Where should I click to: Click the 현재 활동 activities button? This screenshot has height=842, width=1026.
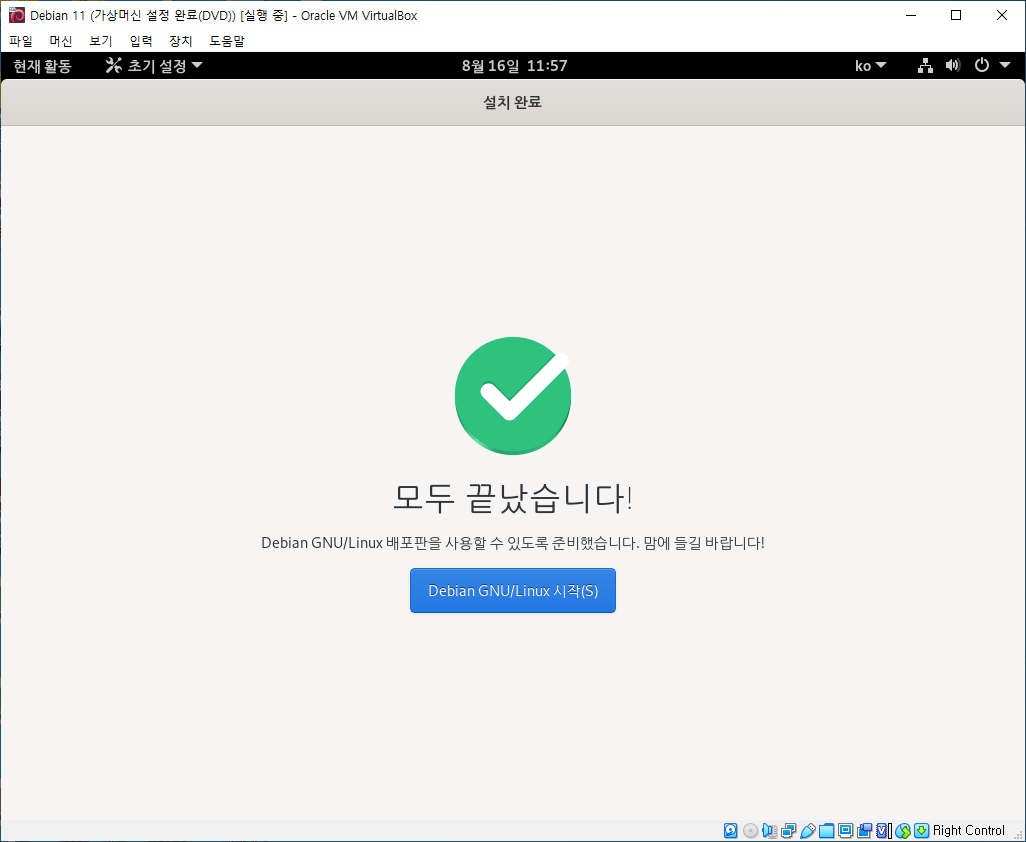click(43, 65)
